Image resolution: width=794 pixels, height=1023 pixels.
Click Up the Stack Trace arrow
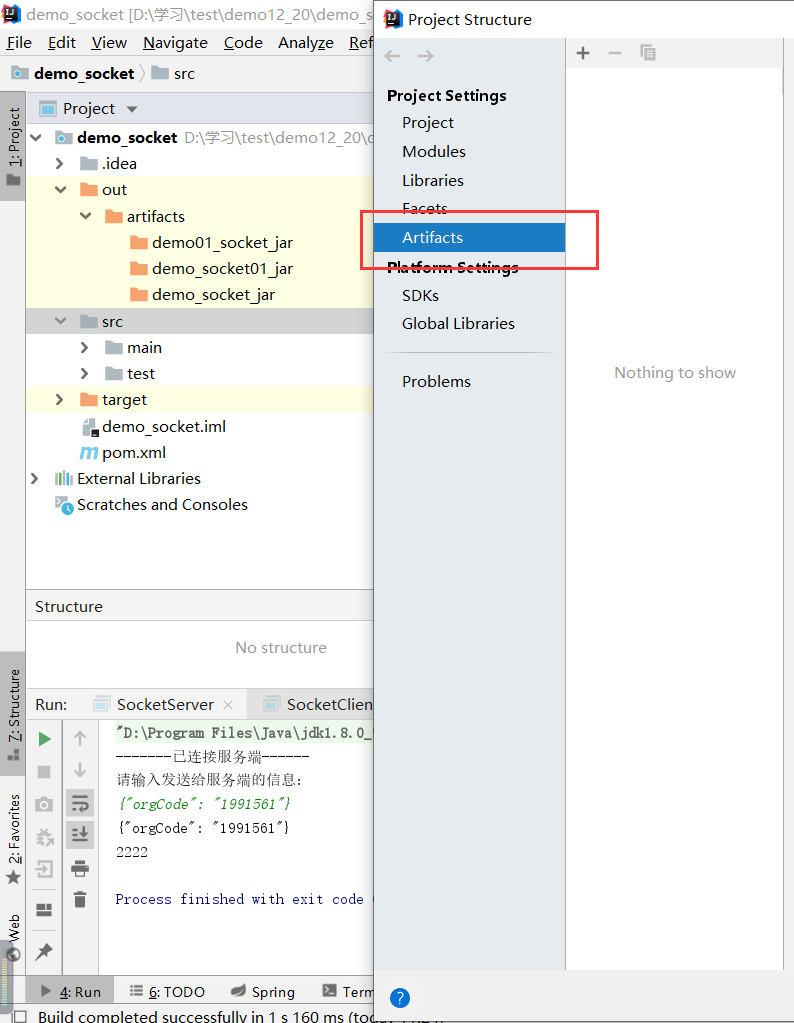tap(80, 738)
